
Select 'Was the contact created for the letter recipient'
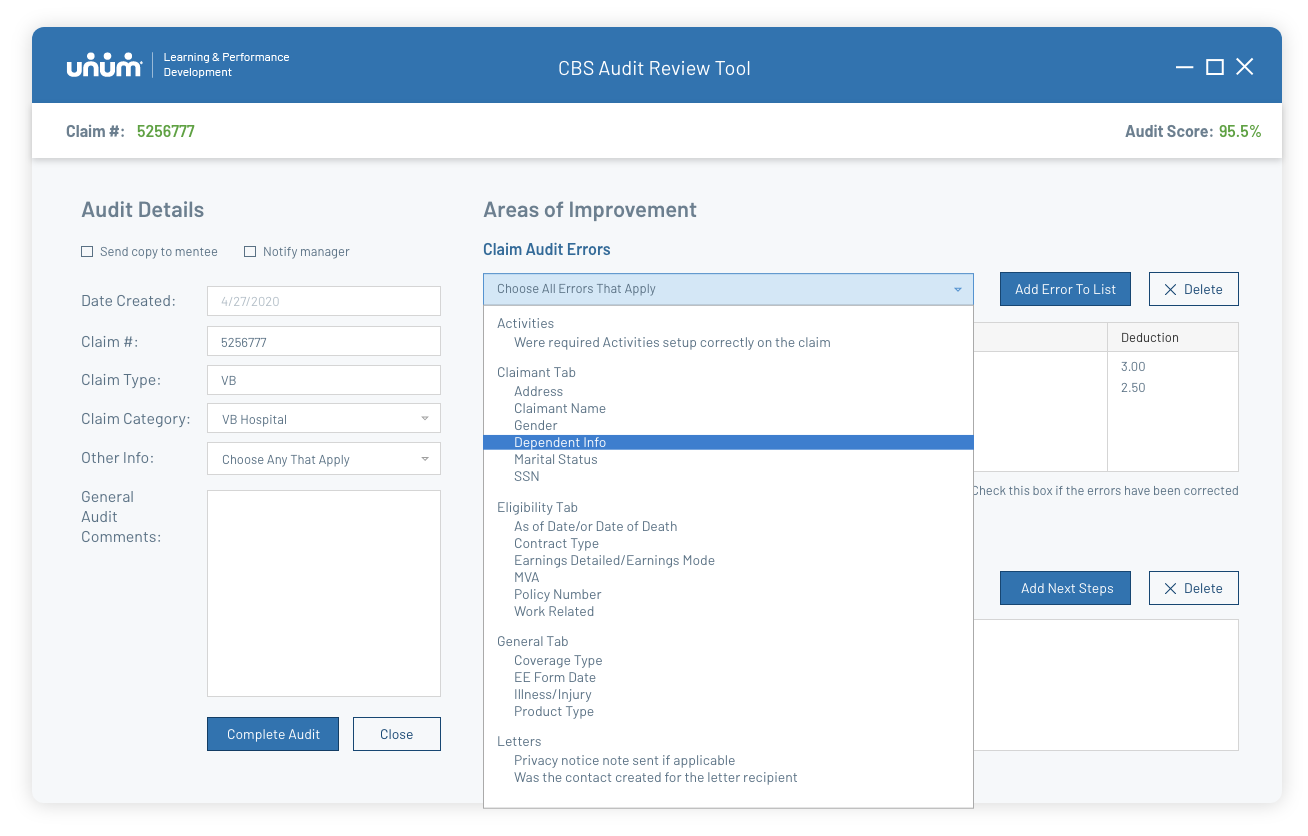(656, 777)
